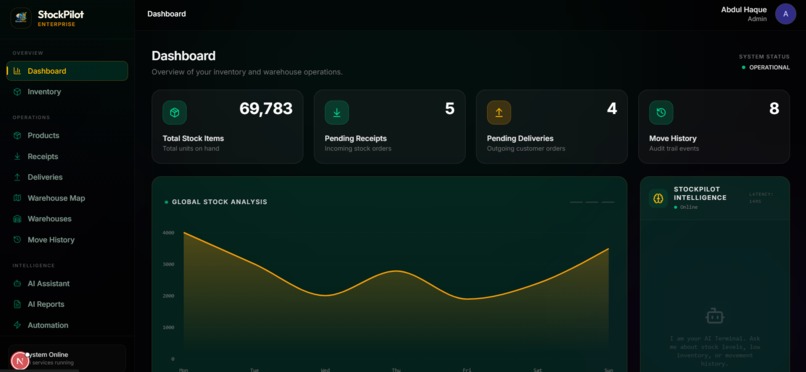The image size is (806, 372).
Task: Open the Dashboard menu item
Action: [x=67, y=71]
